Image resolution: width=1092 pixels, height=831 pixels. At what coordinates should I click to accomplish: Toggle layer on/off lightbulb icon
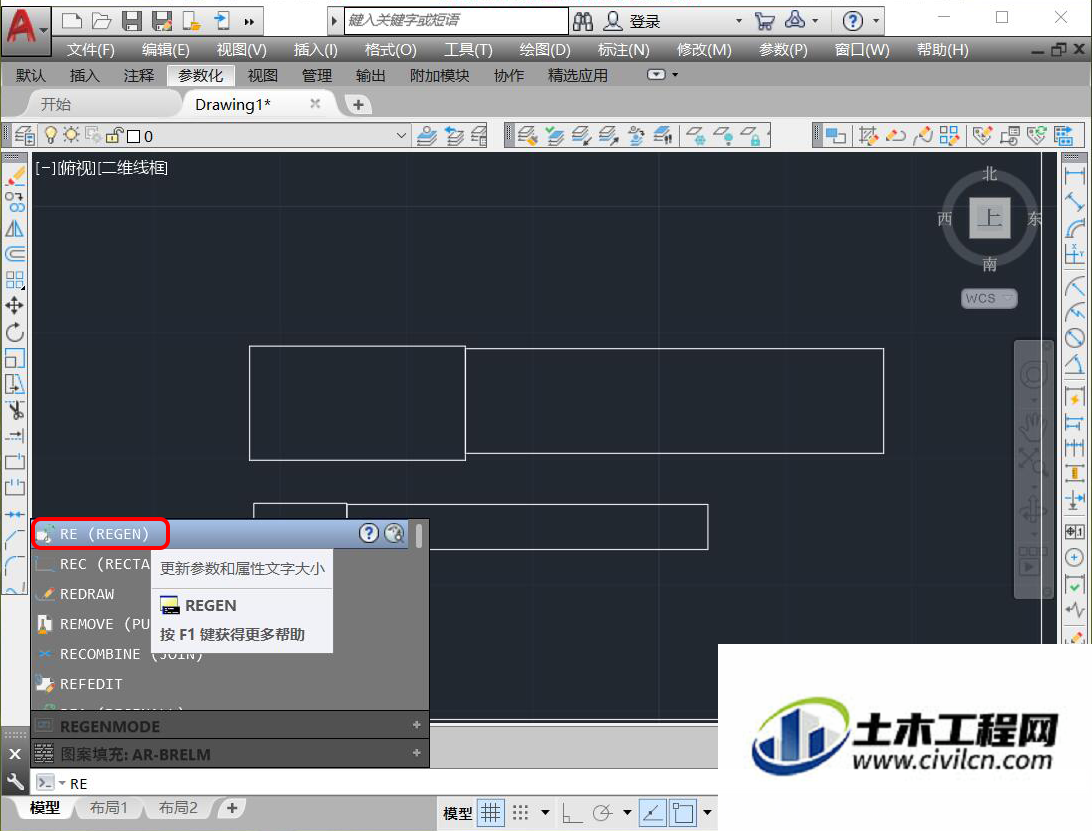(x=51, y=134)
